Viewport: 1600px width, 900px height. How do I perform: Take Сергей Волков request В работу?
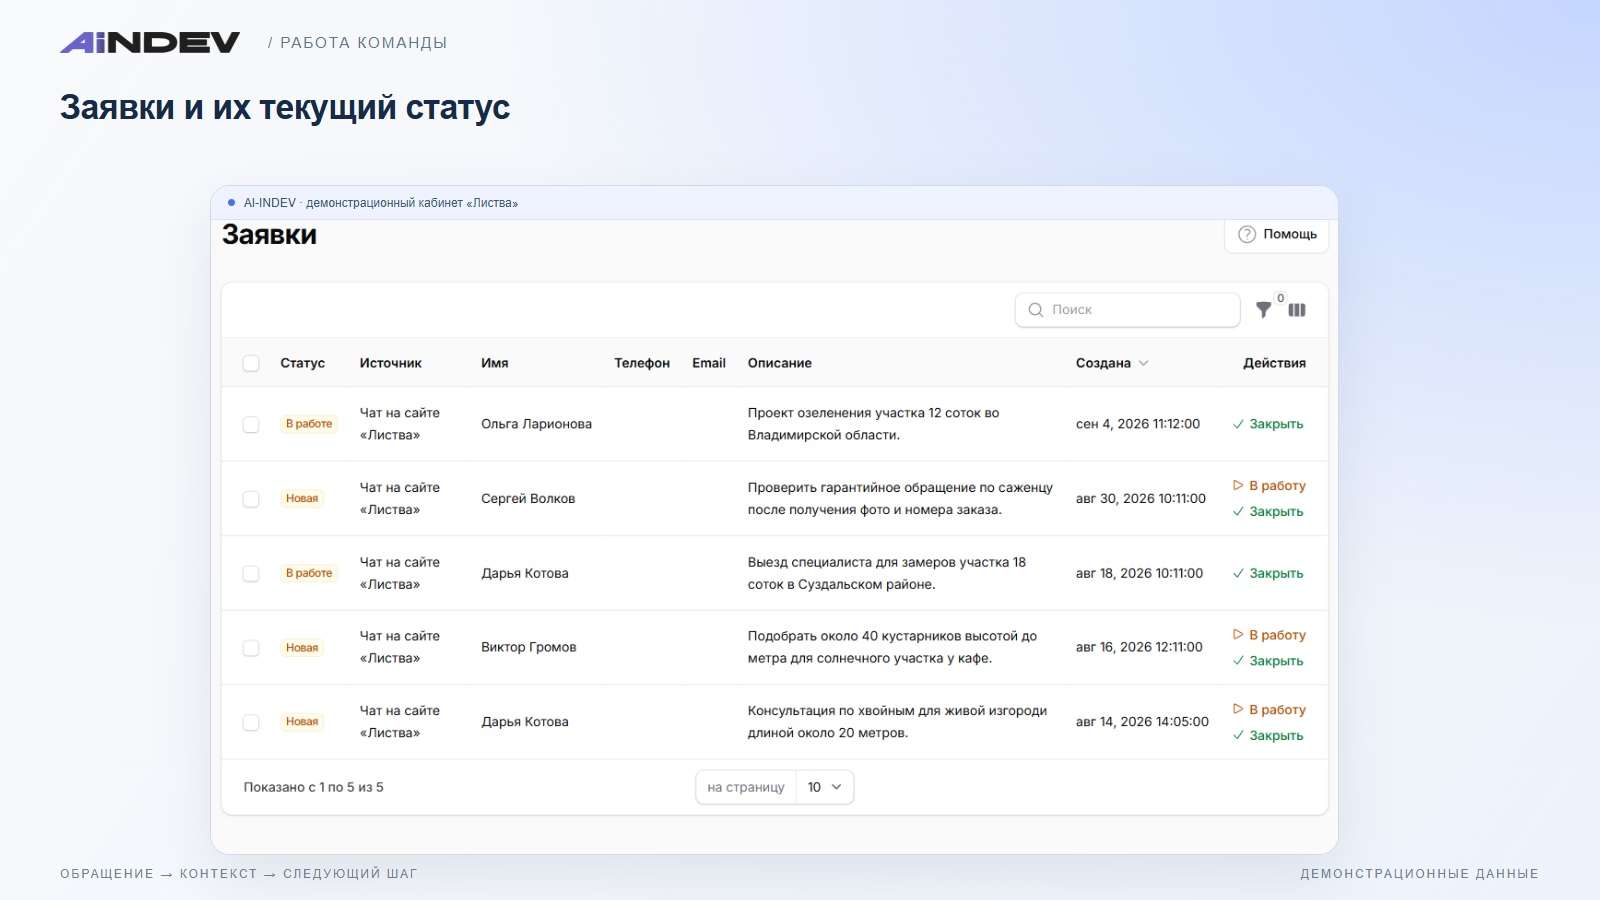1269,486
